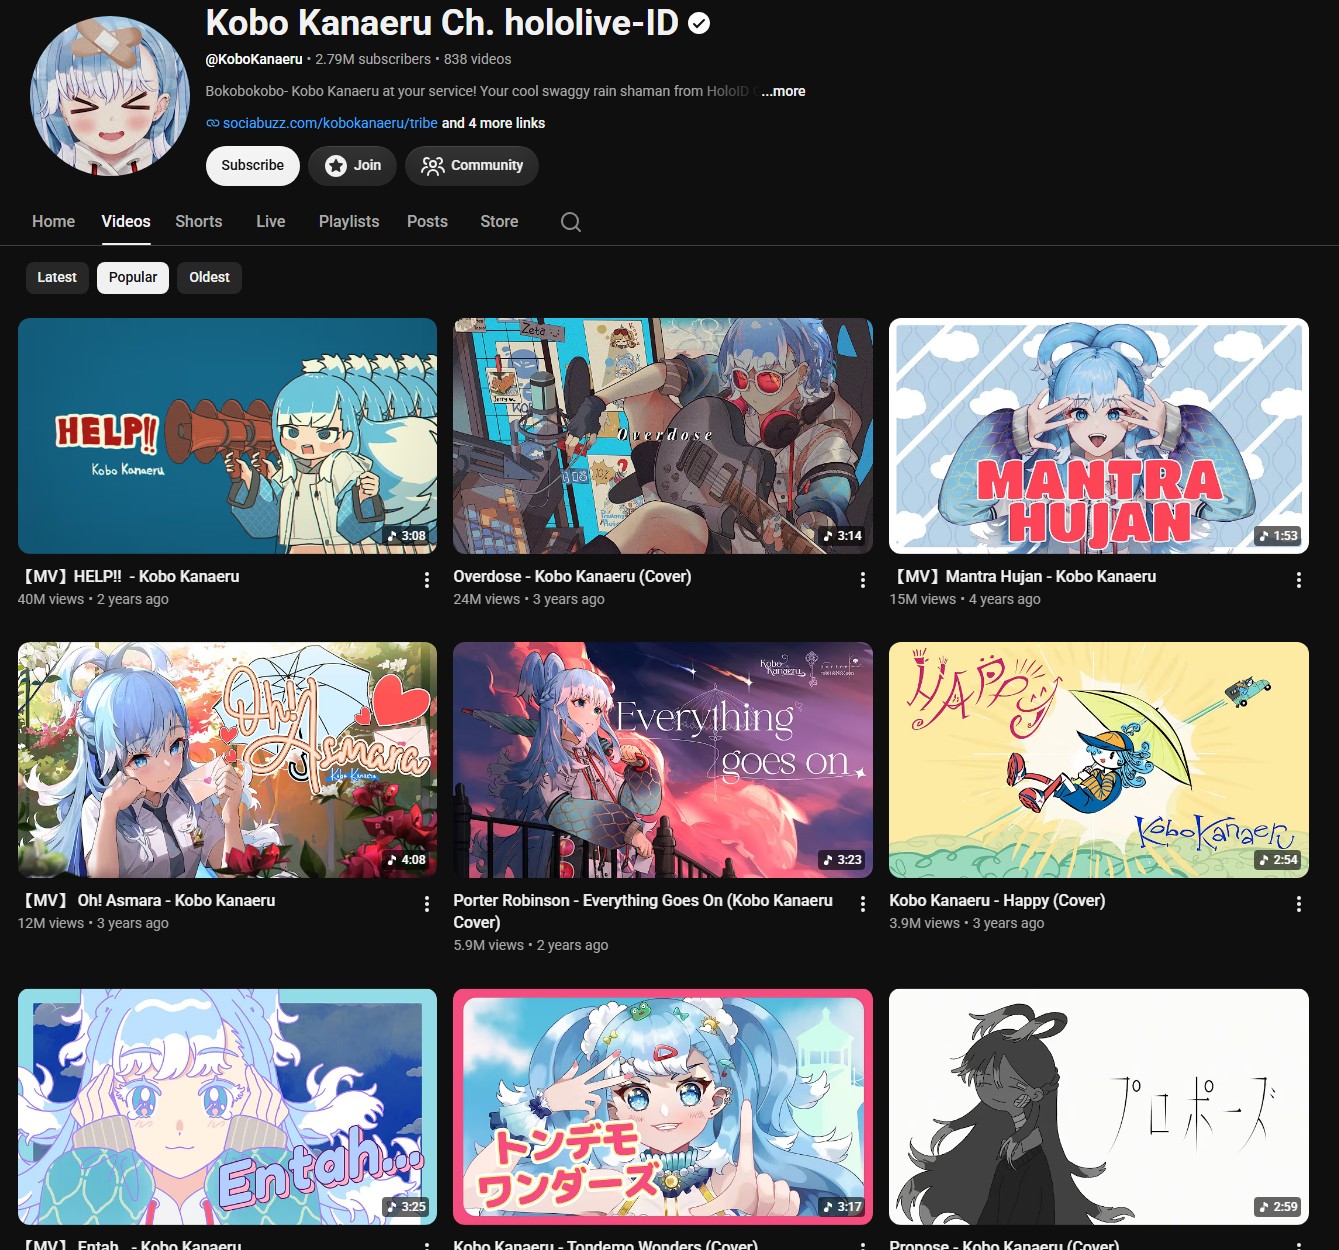Open options menu for Happy cover video

[x=1299, y=904]
